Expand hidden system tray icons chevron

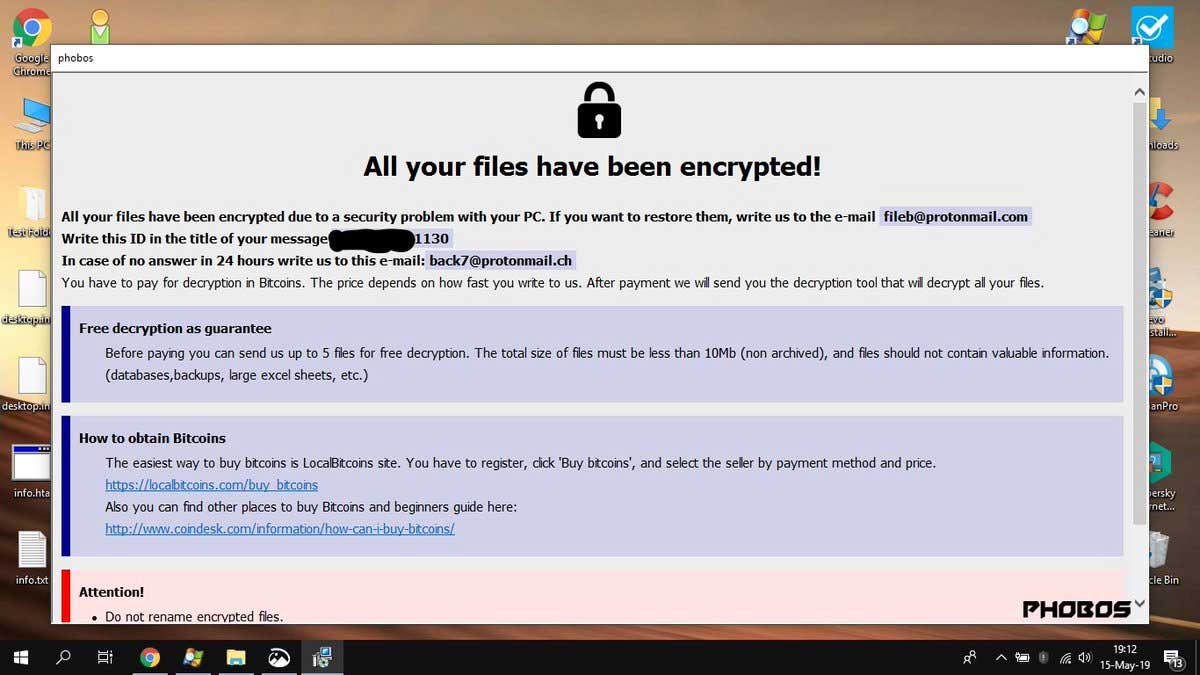click(1001, 657)
